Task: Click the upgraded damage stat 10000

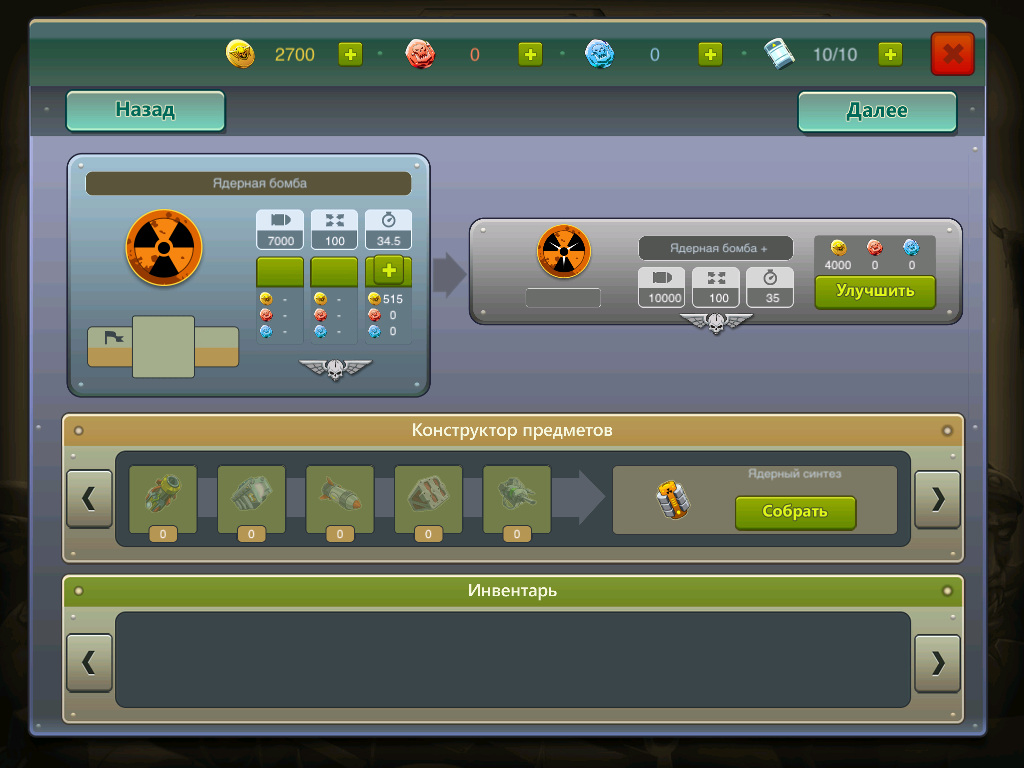Action: pos(662,287)
